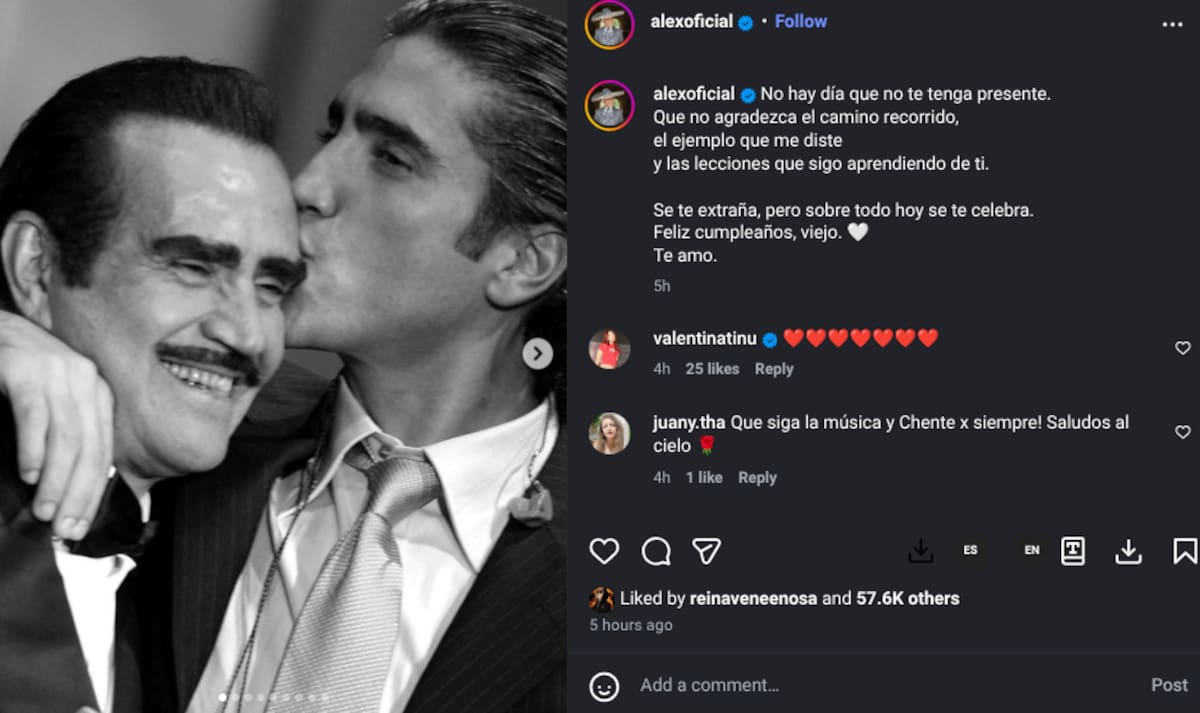Image resolution: width=1200 pixels, height=713 pixels.
Task: Switch translation language to EN
Action: point(1031,550)
